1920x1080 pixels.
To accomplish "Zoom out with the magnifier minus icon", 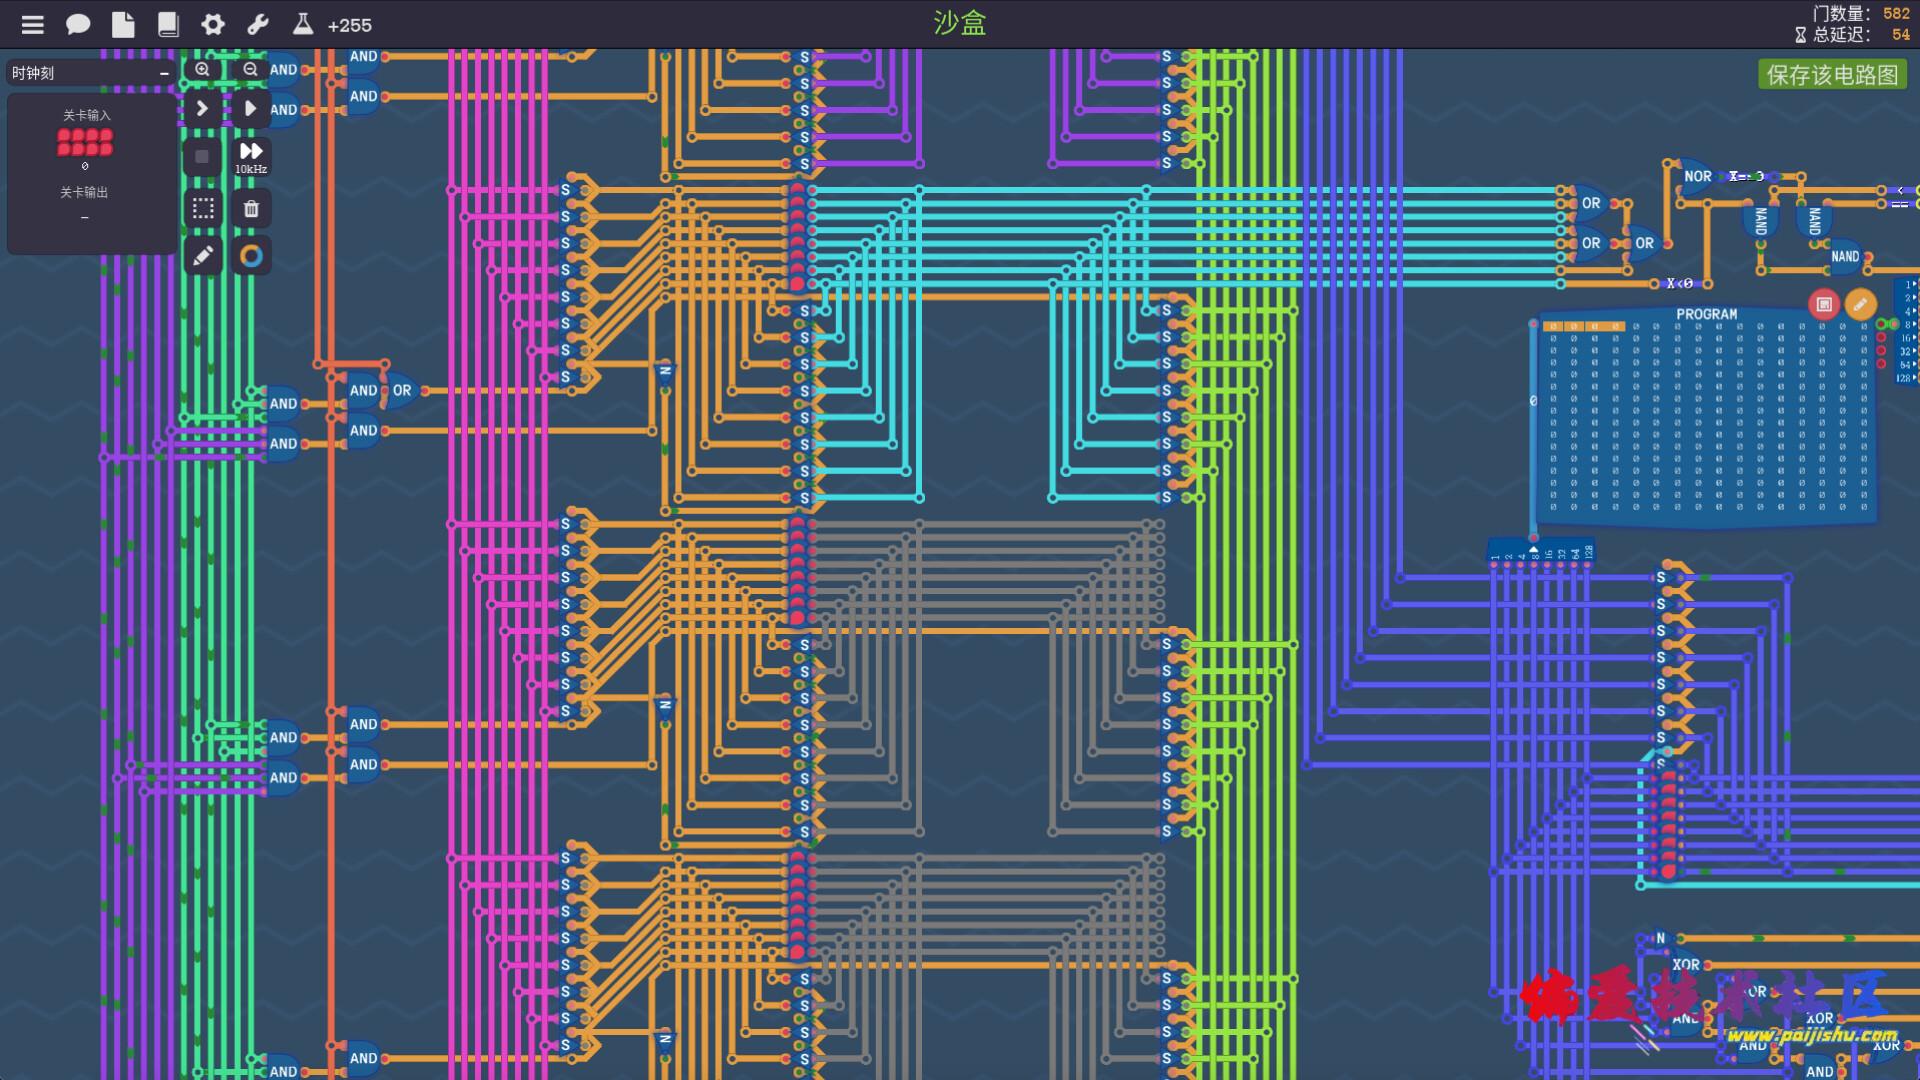I will [250, 69].
